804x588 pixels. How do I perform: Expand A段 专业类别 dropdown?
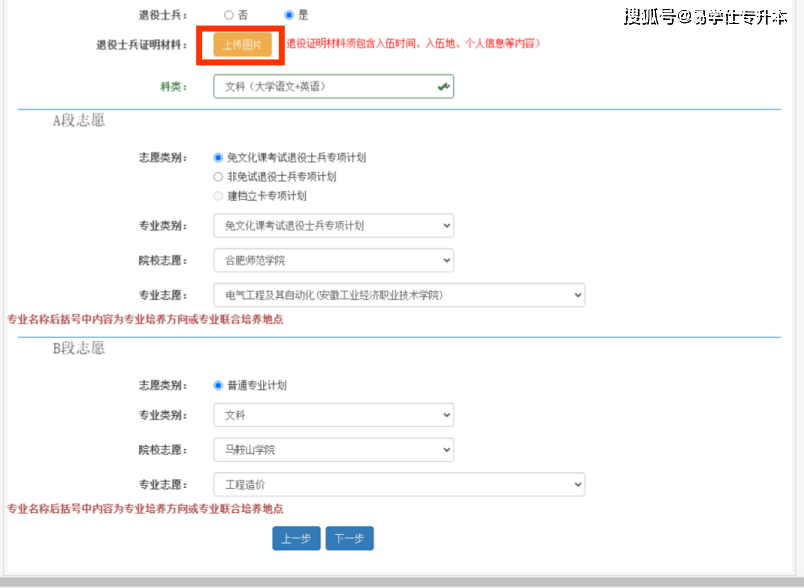tap(333, 226)
